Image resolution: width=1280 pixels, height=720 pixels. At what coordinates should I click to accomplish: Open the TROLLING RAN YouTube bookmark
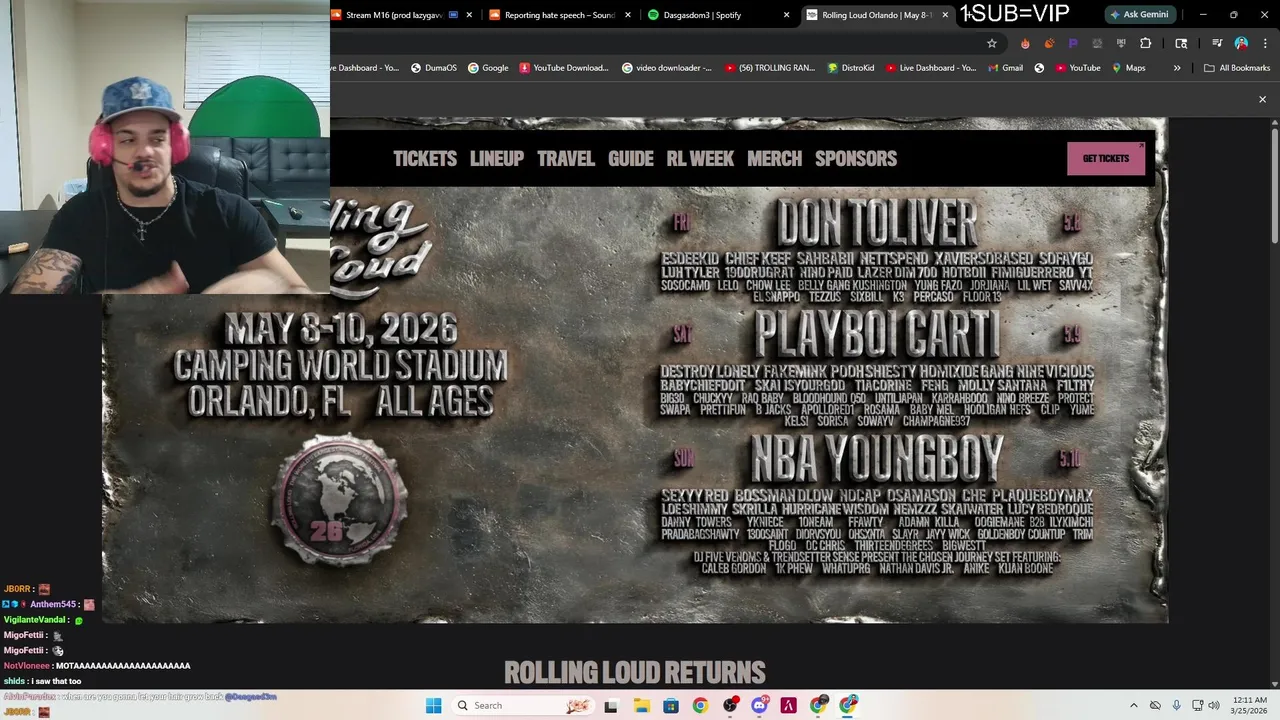(770, 68)
